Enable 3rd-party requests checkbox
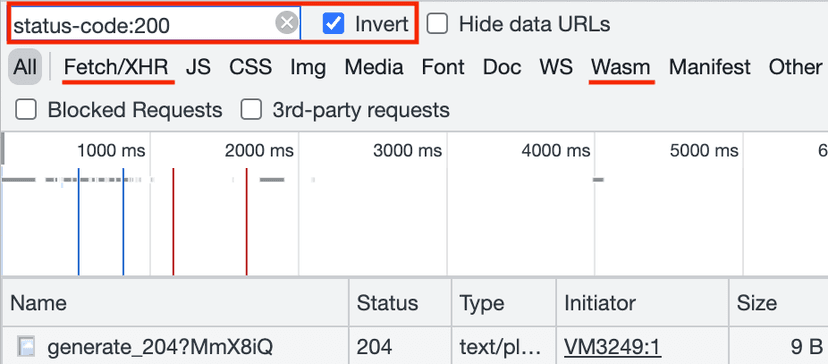828x364 pixels. pyautogui.click(x=251, y=110)
